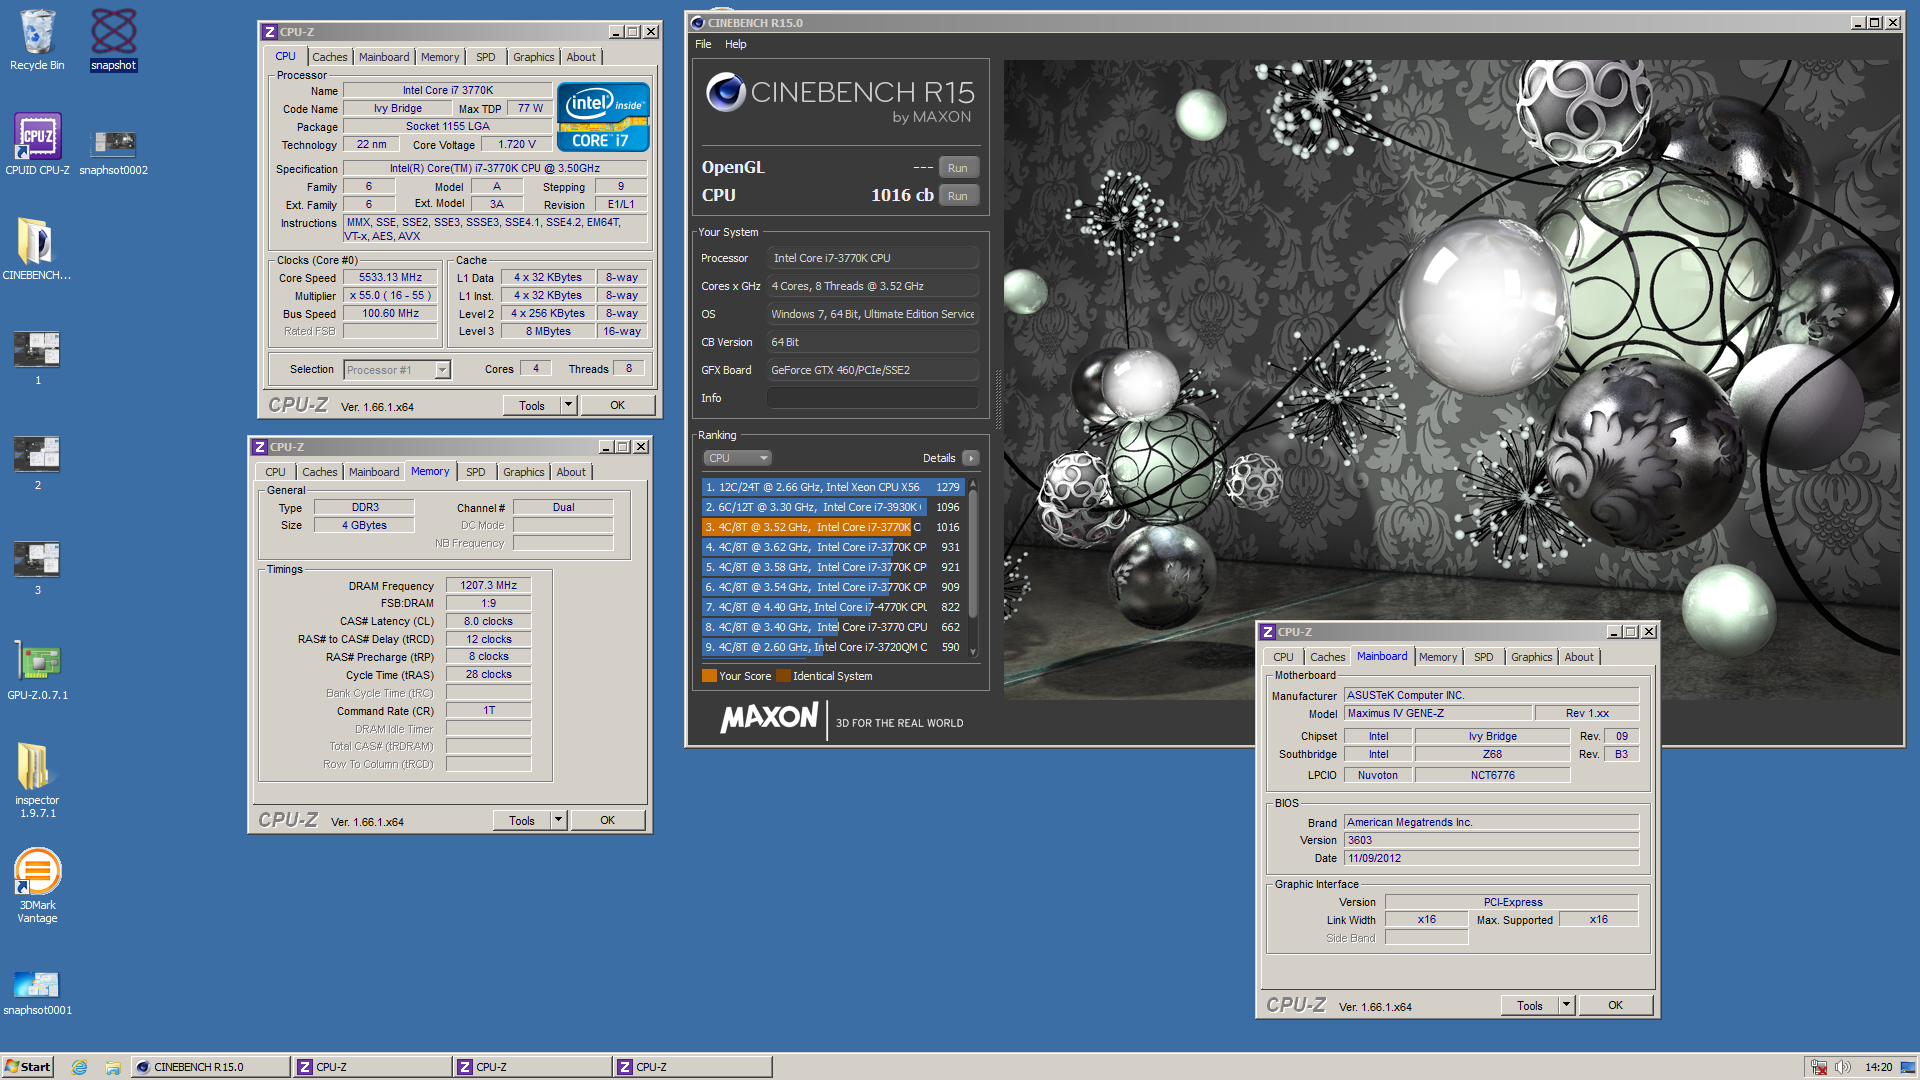The width and height of the screenshot is (1920, 1080).
Task: Click CPU-Z Memory window title icon
Action: [260, 447]
